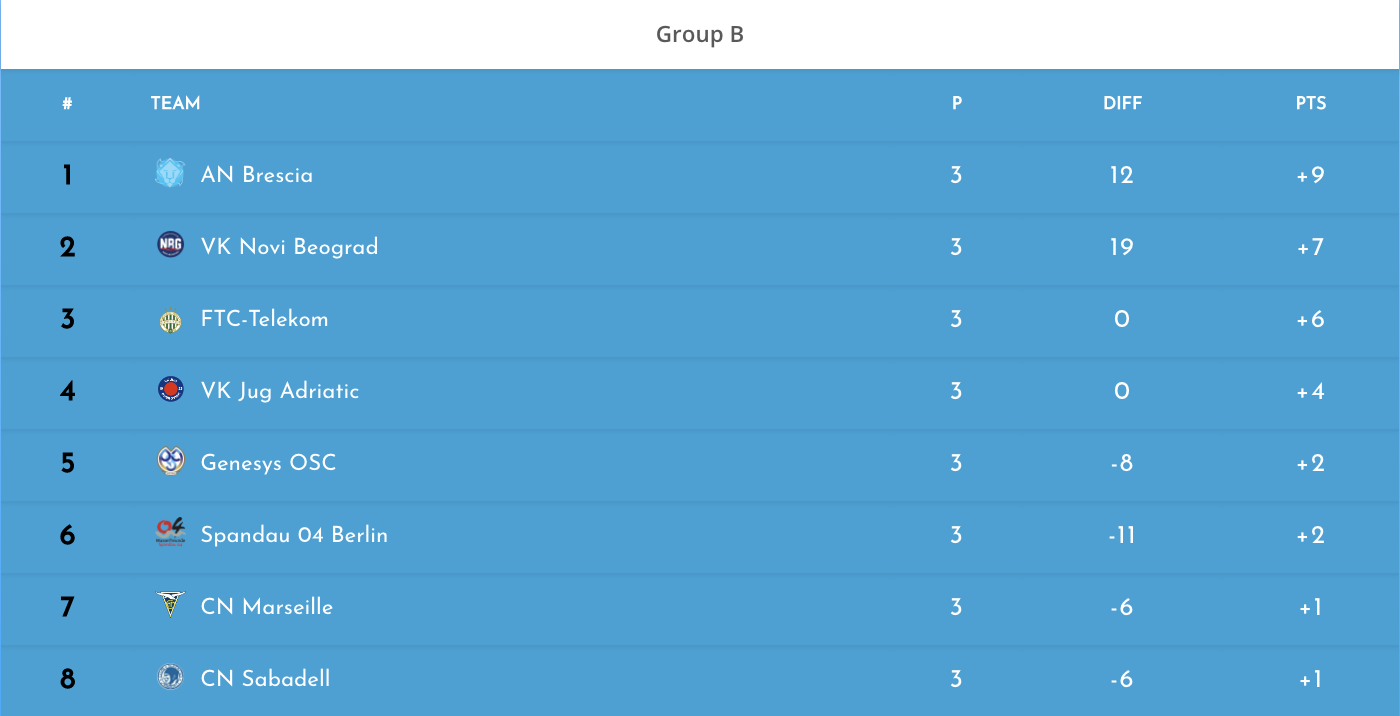1400x716 pixels.
Task: Sort by the PTS column header
Action: 1310,104
